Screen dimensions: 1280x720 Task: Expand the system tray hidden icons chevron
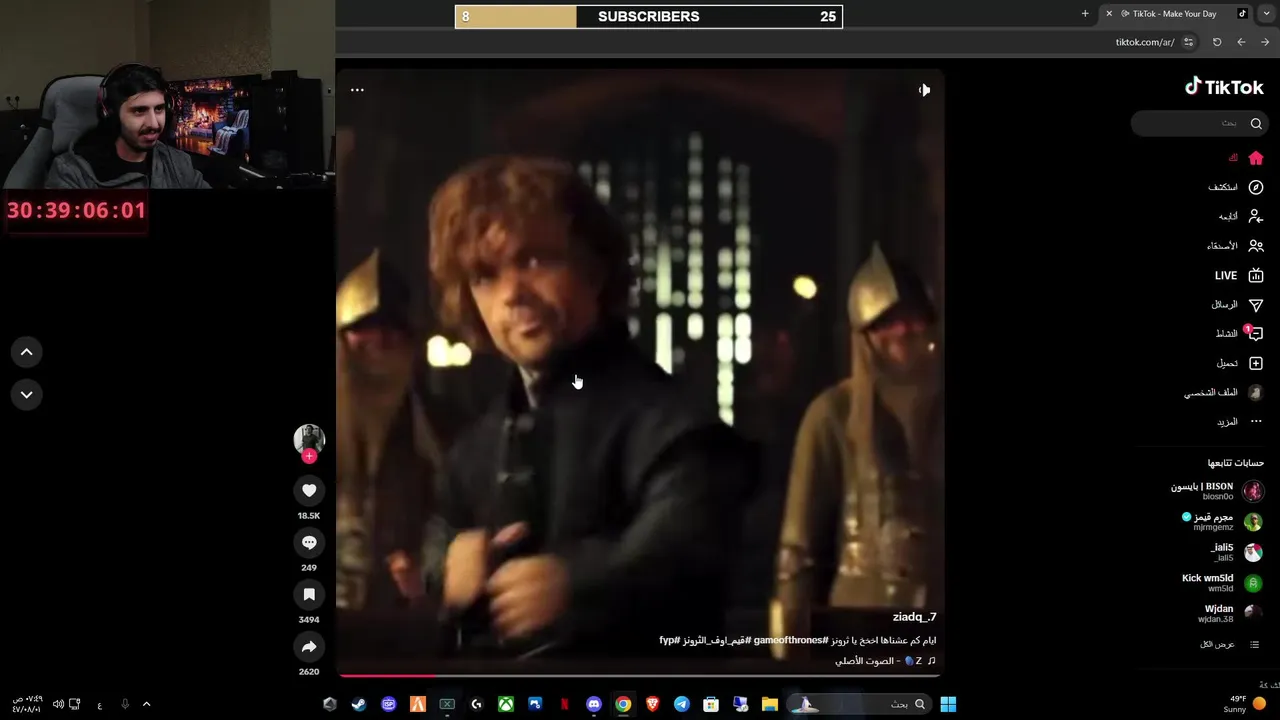146,704
